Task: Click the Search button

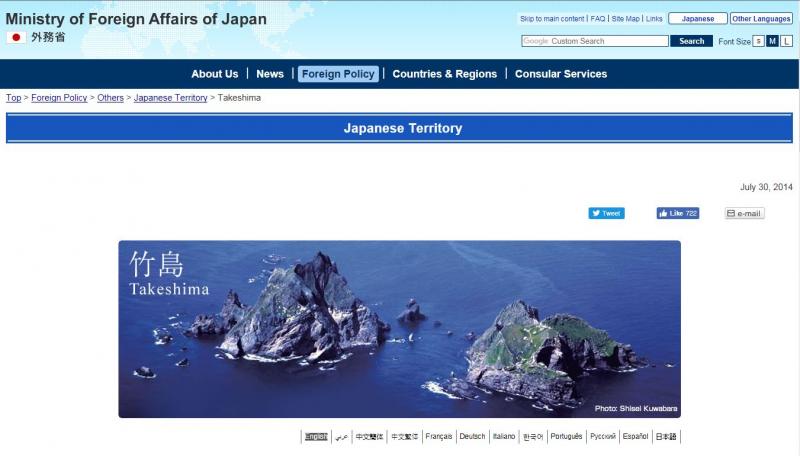Action: pyautogui.click(x=692, y=41)
